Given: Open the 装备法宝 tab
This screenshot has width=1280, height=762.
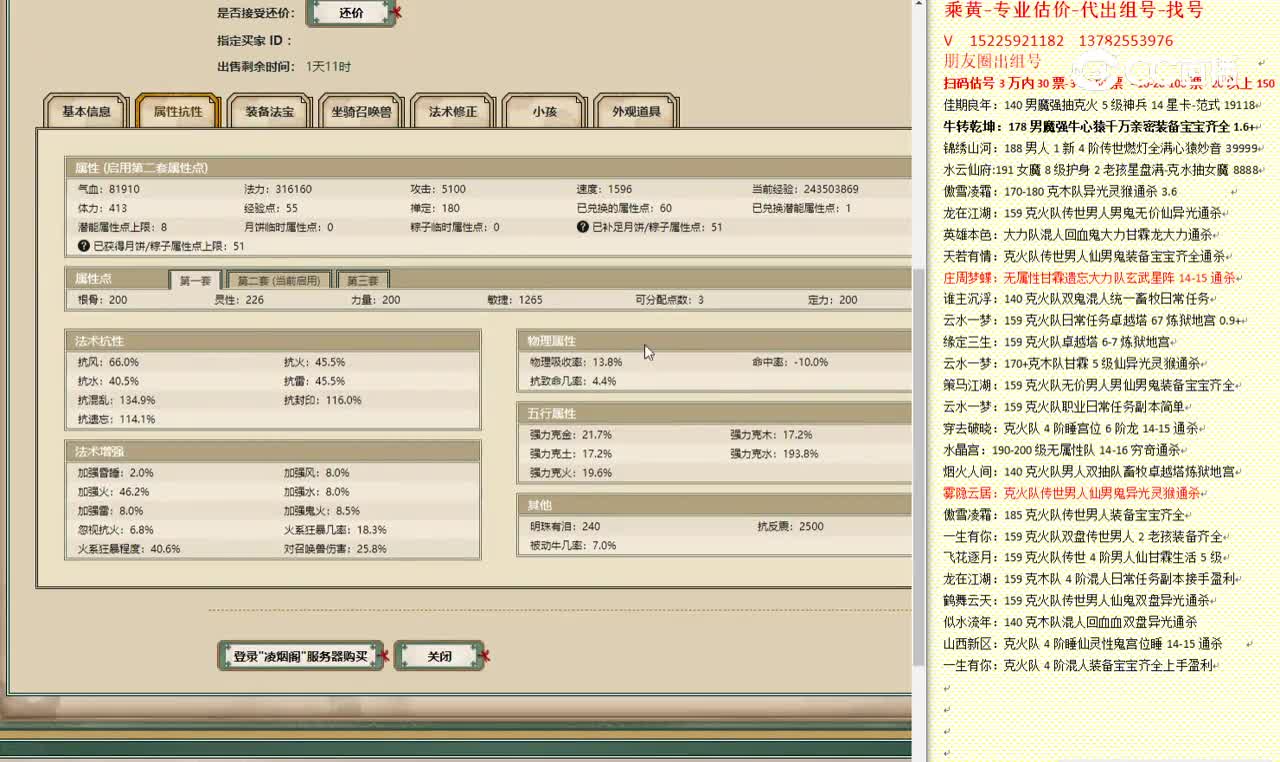Looking at the screenshot, I should tap(270, 112).
